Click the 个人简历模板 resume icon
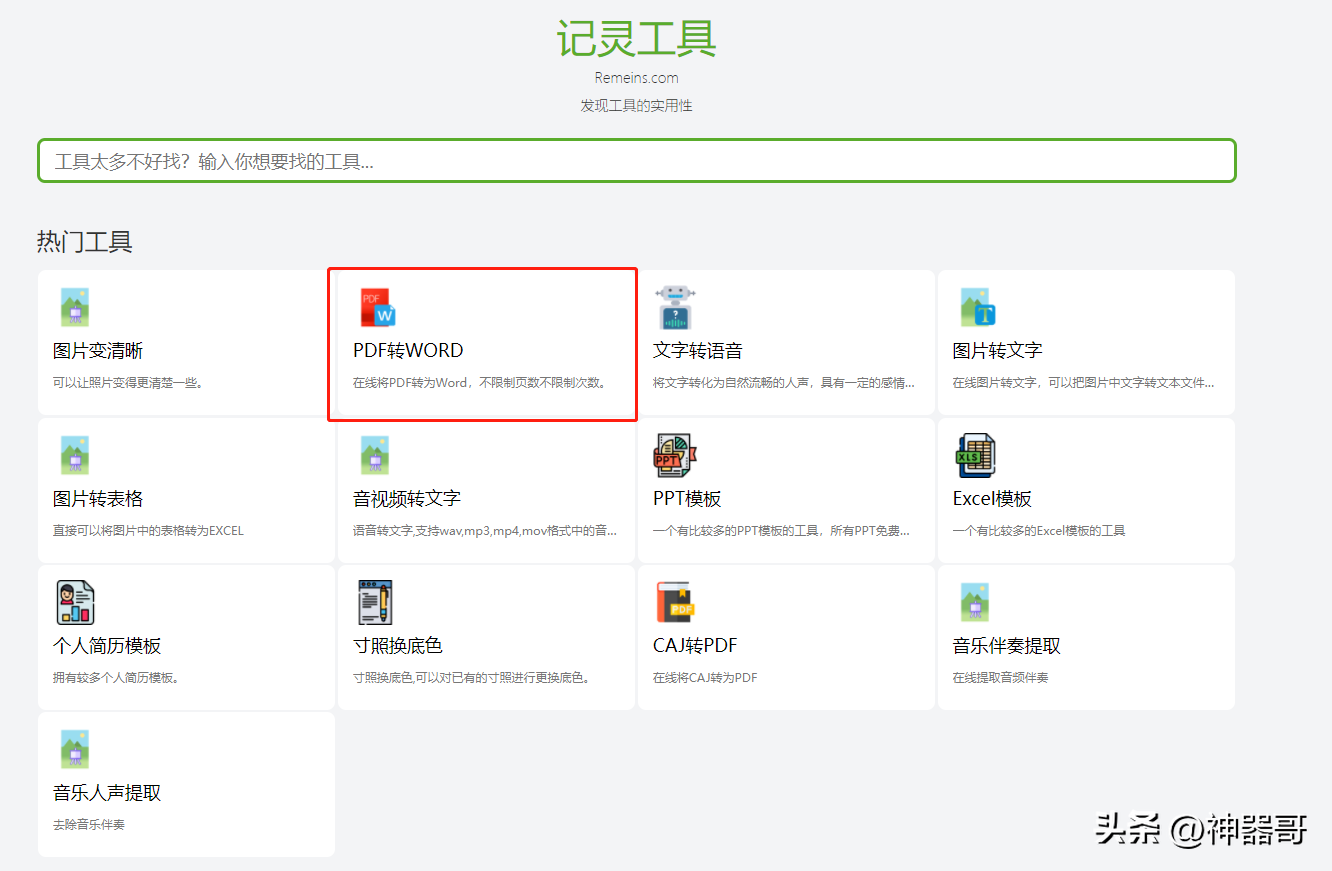 coord(73,601)
